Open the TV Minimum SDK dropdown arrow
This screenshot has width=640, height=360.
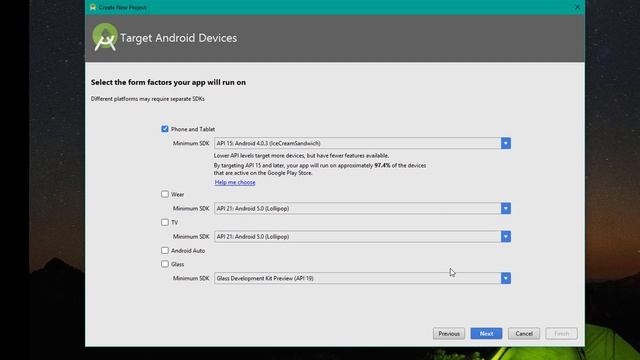click(x=506, y=237)
